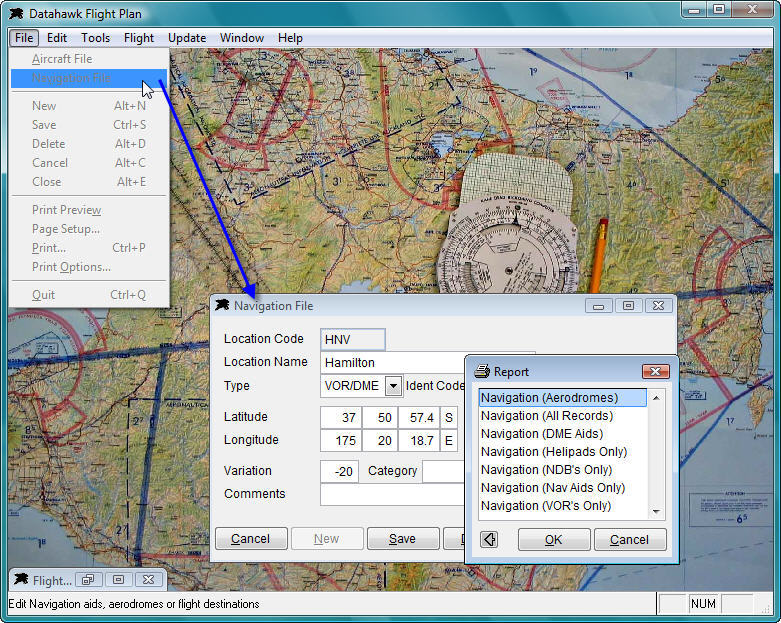The height and width of the screenshot is (623, 781).
Task: Click NUM indicator in status bar
Action: point(703,604)
